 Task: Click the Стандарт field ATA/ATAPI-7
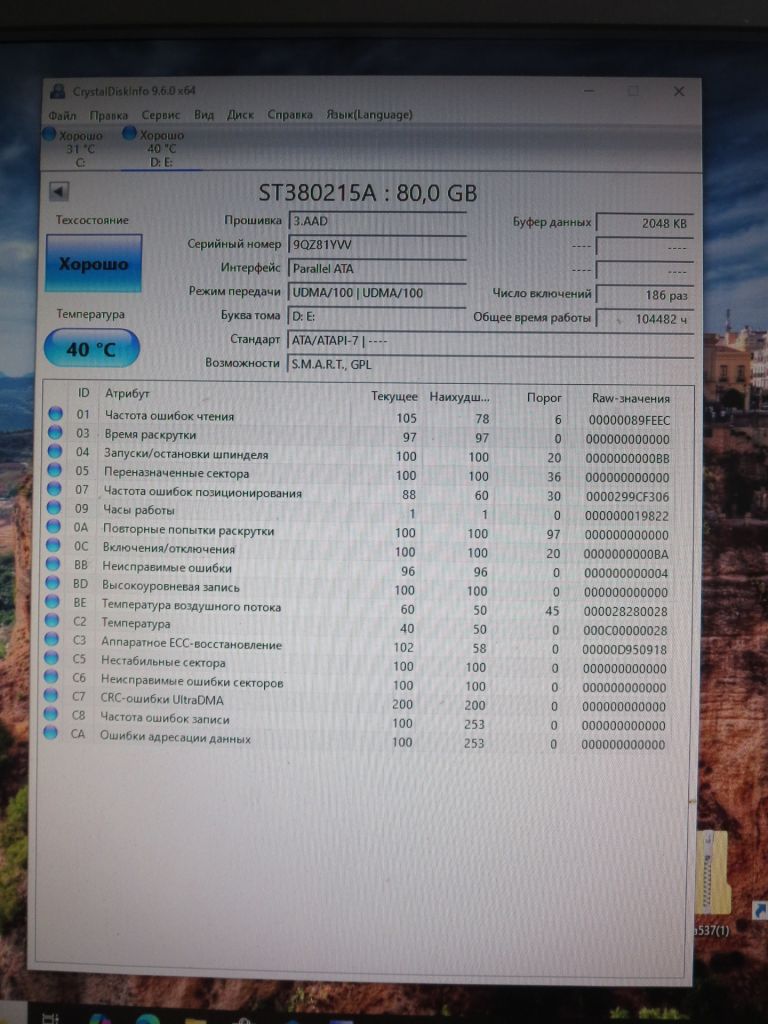pos(490,340)
